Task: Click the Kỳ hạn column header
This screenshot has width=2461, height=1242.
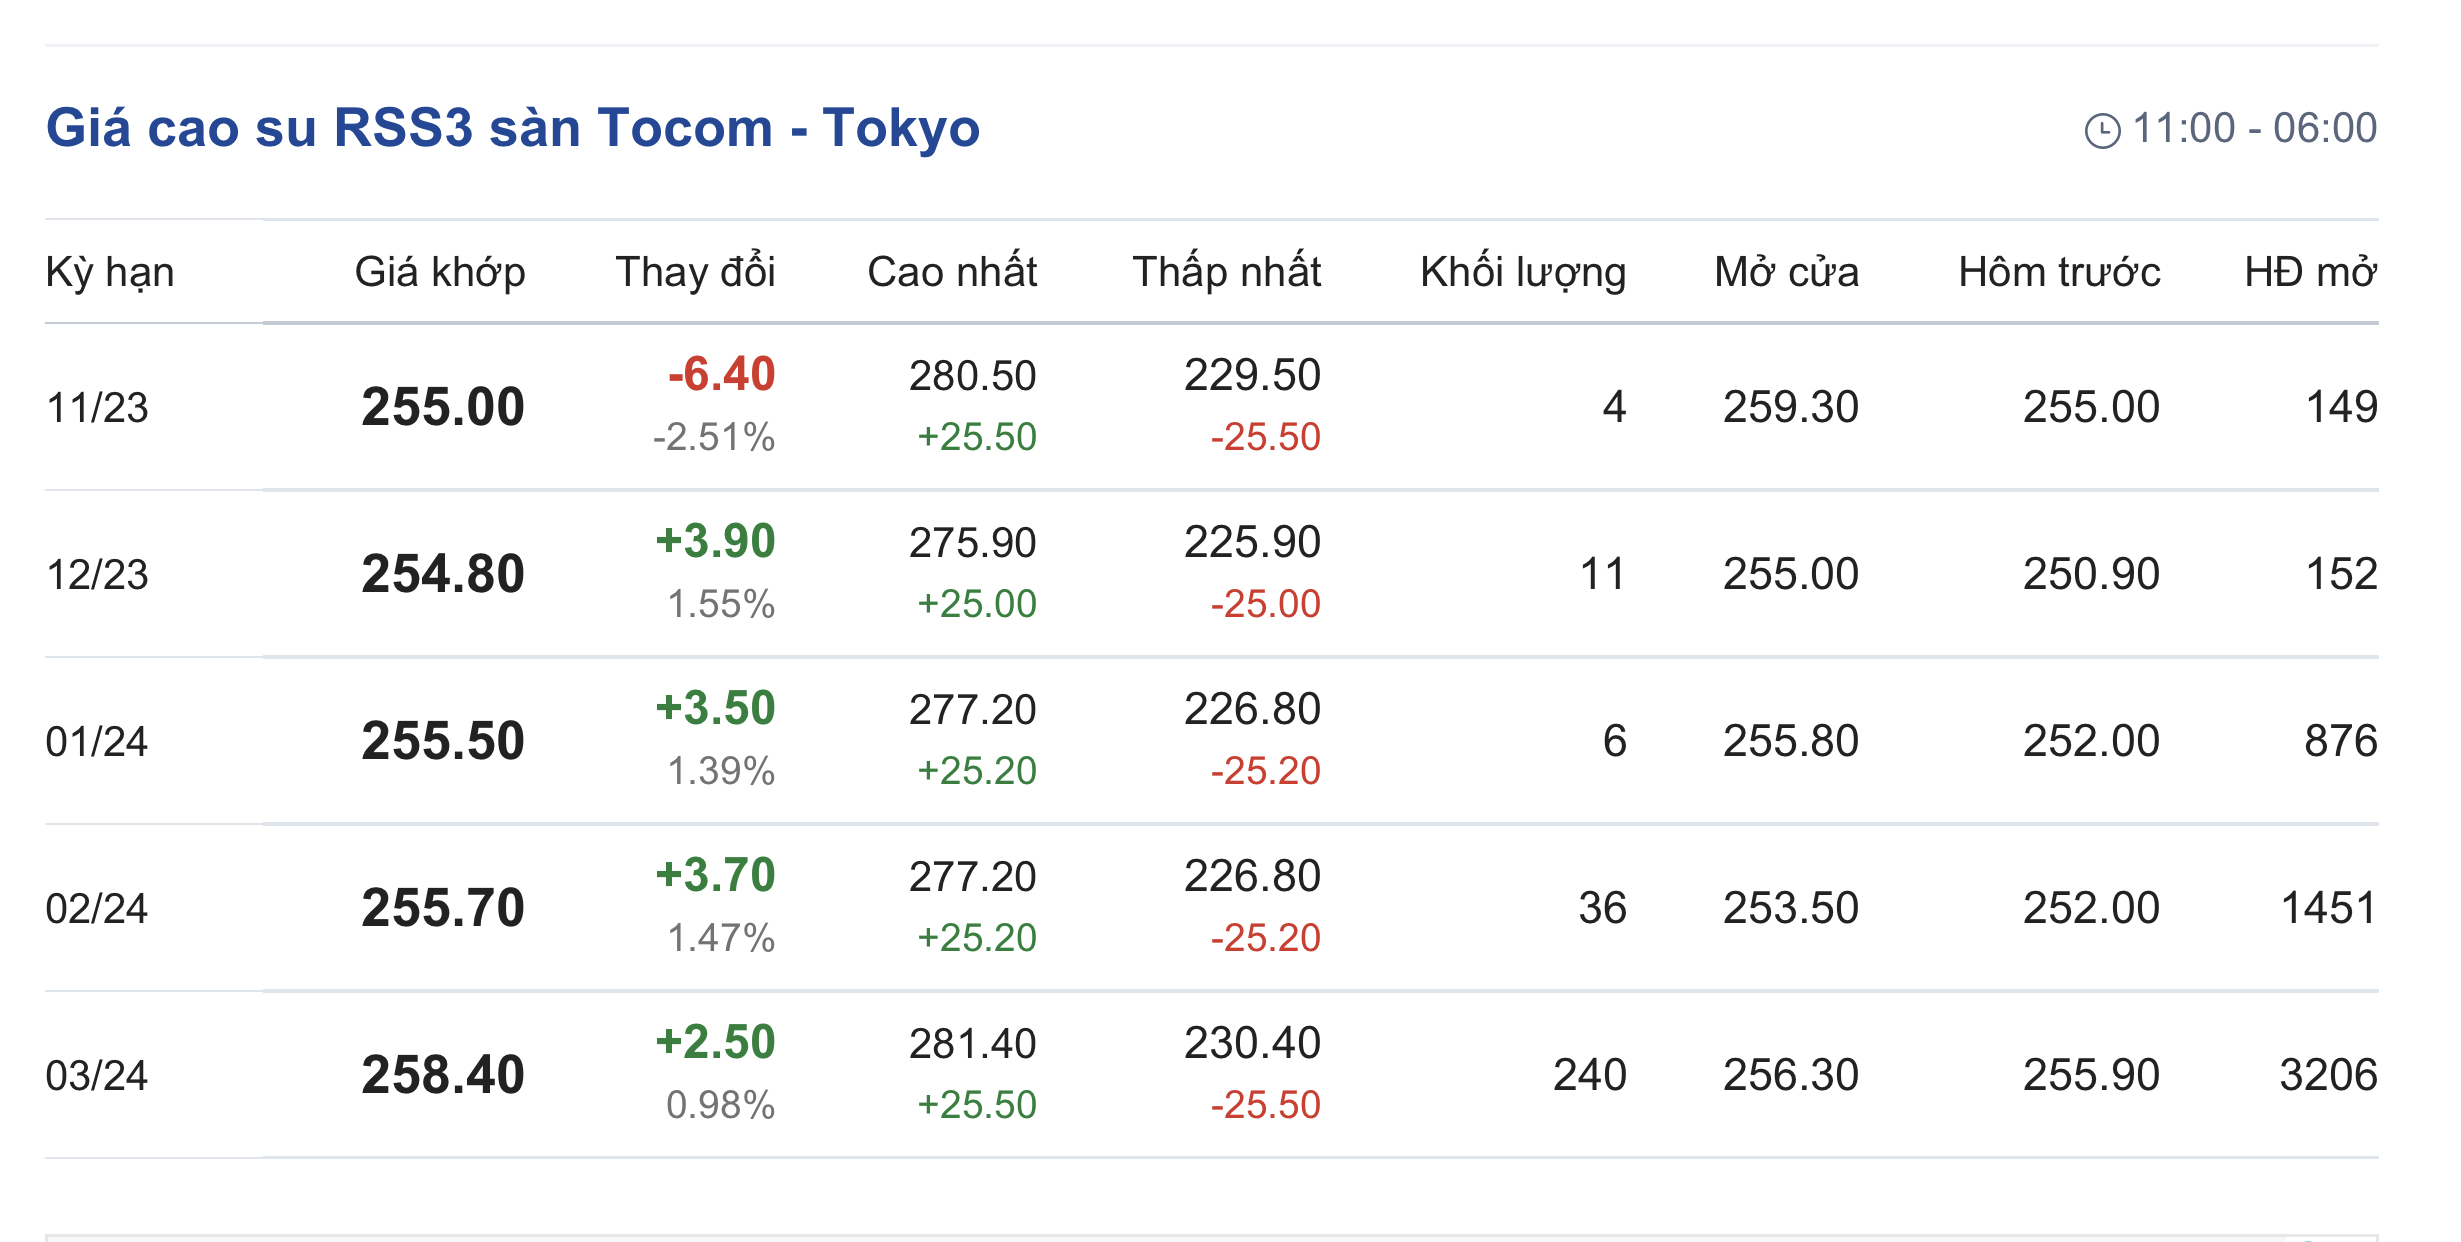Action: (110, 272)
